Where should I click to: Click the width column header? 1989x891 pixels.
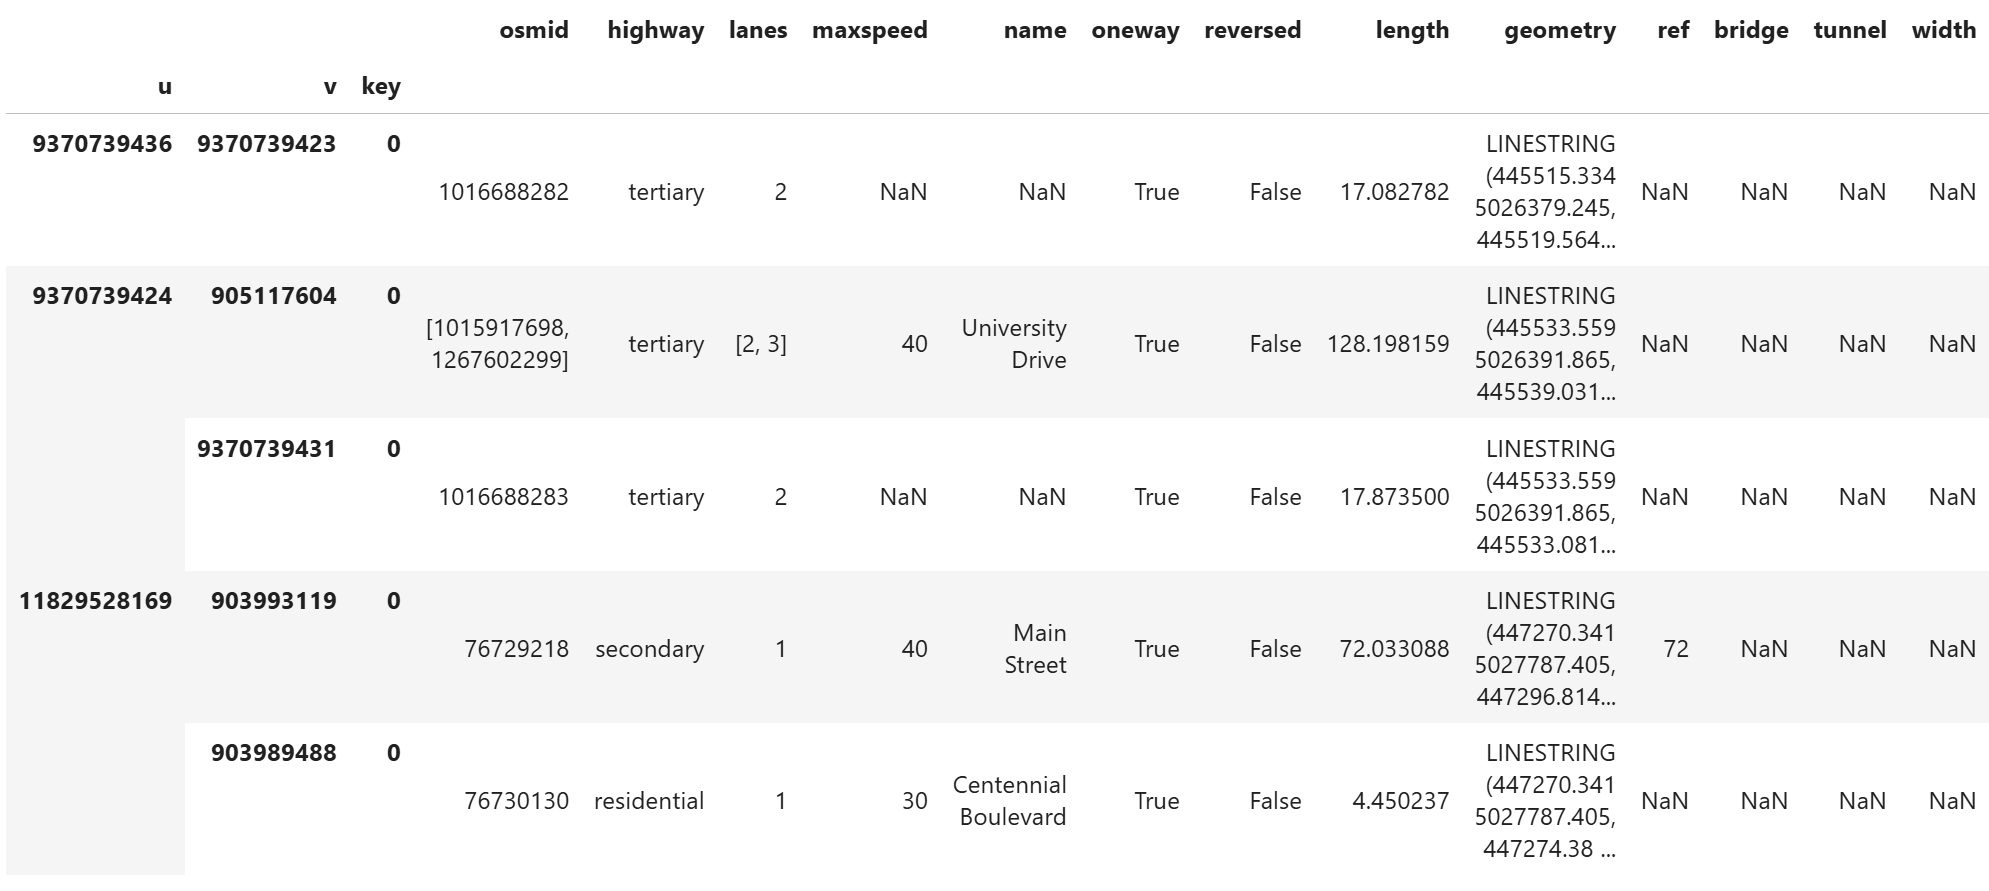pos(1943,30)
